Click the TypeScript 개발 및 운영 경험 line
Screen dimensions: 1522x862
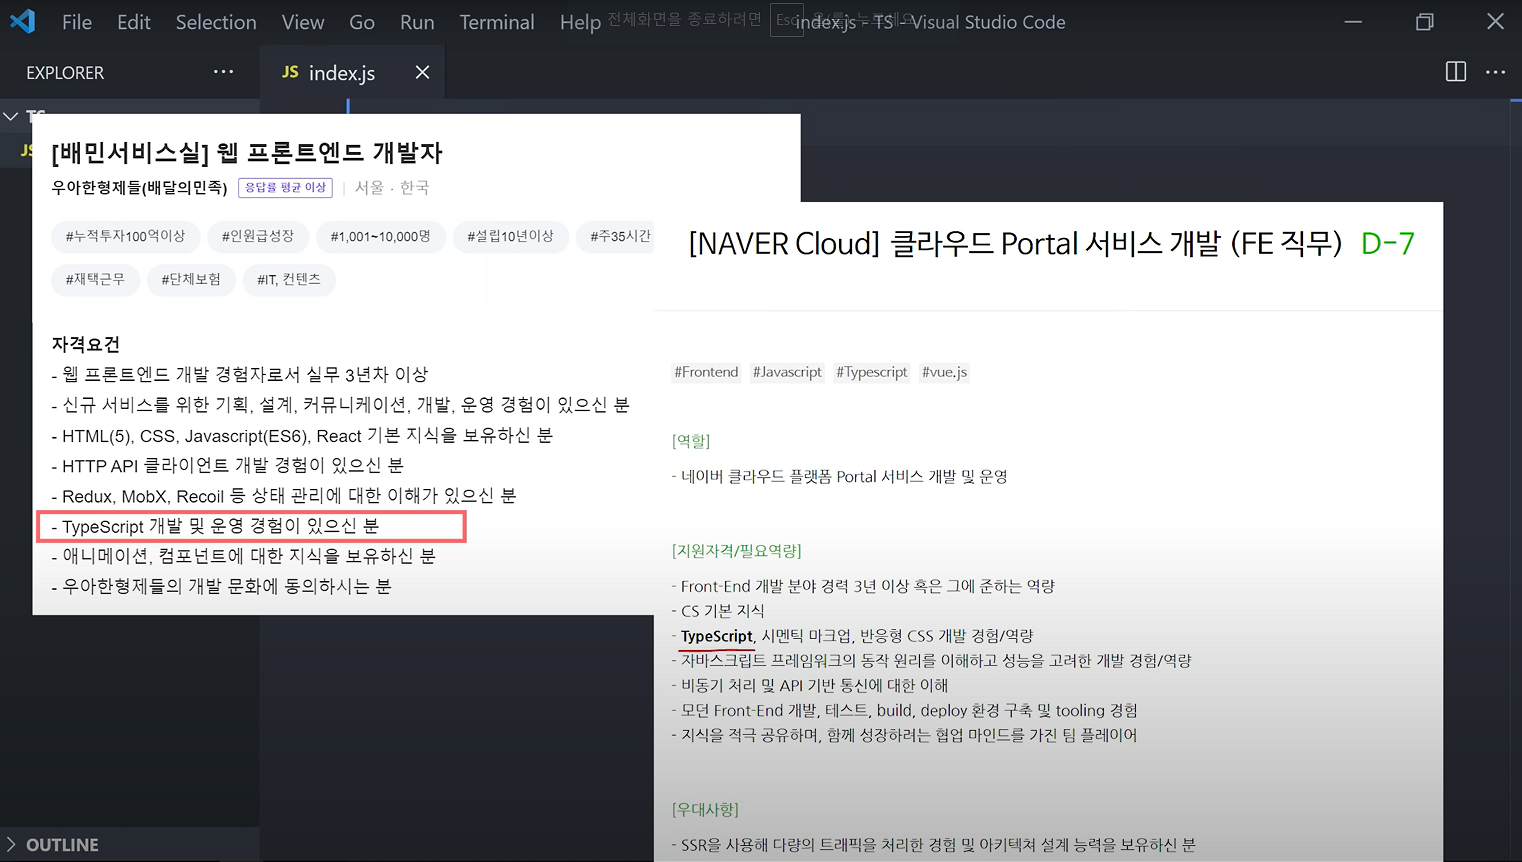point(215,526)
